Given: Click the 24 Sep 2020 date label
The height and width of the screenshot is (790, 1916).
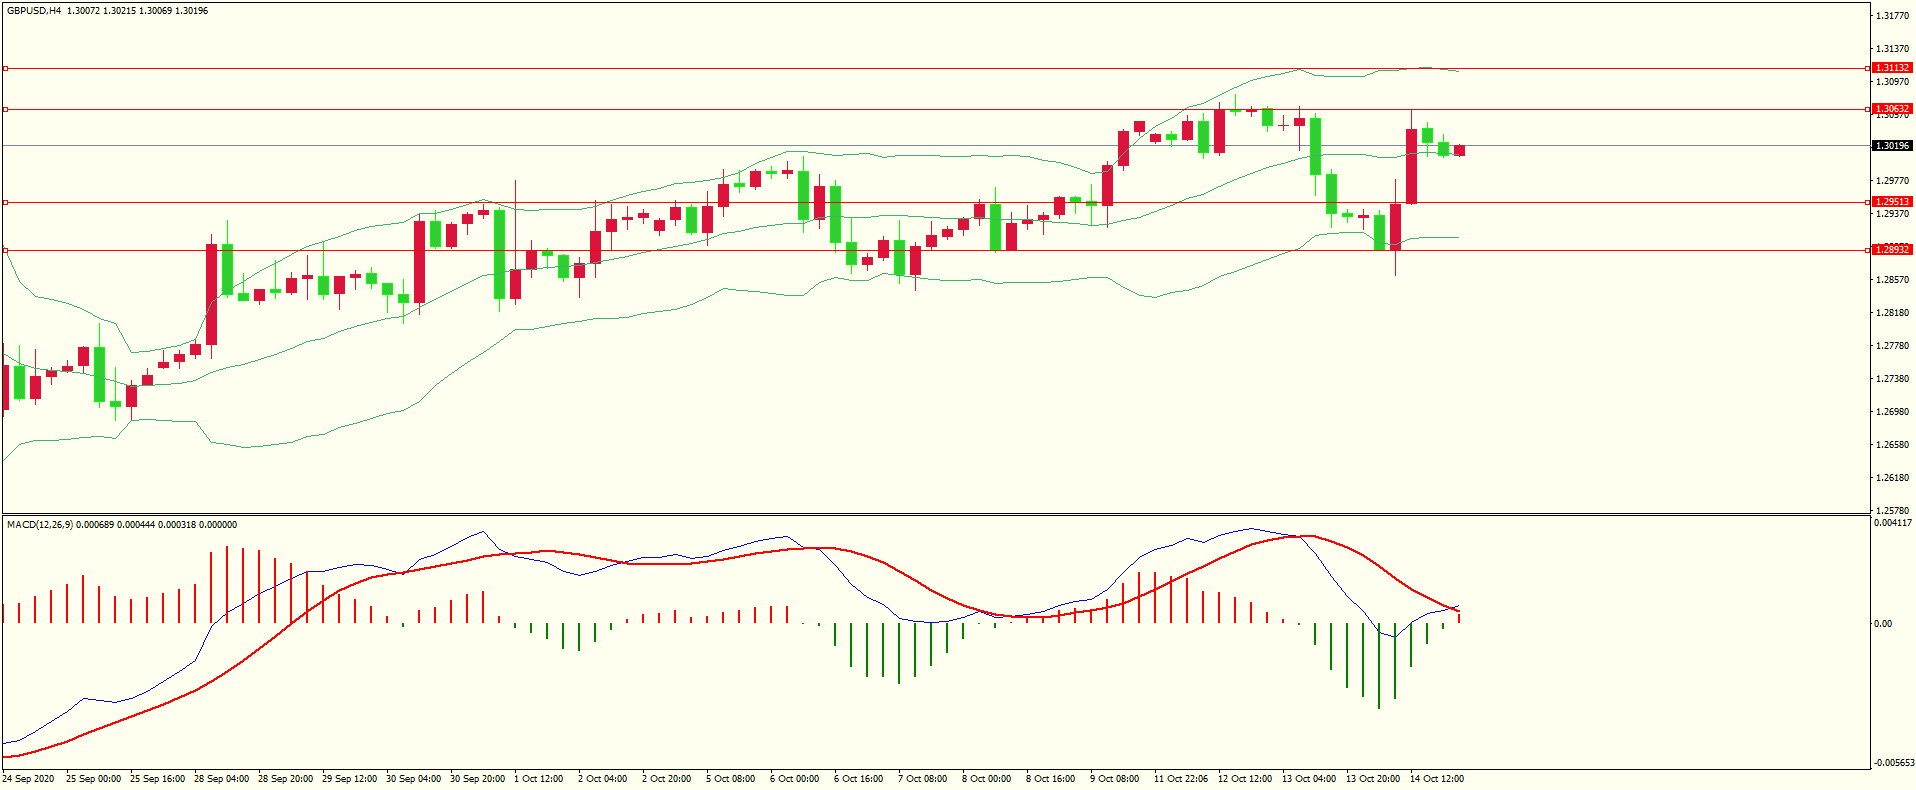Looking at the screenshot, I should tap(29, 779).
